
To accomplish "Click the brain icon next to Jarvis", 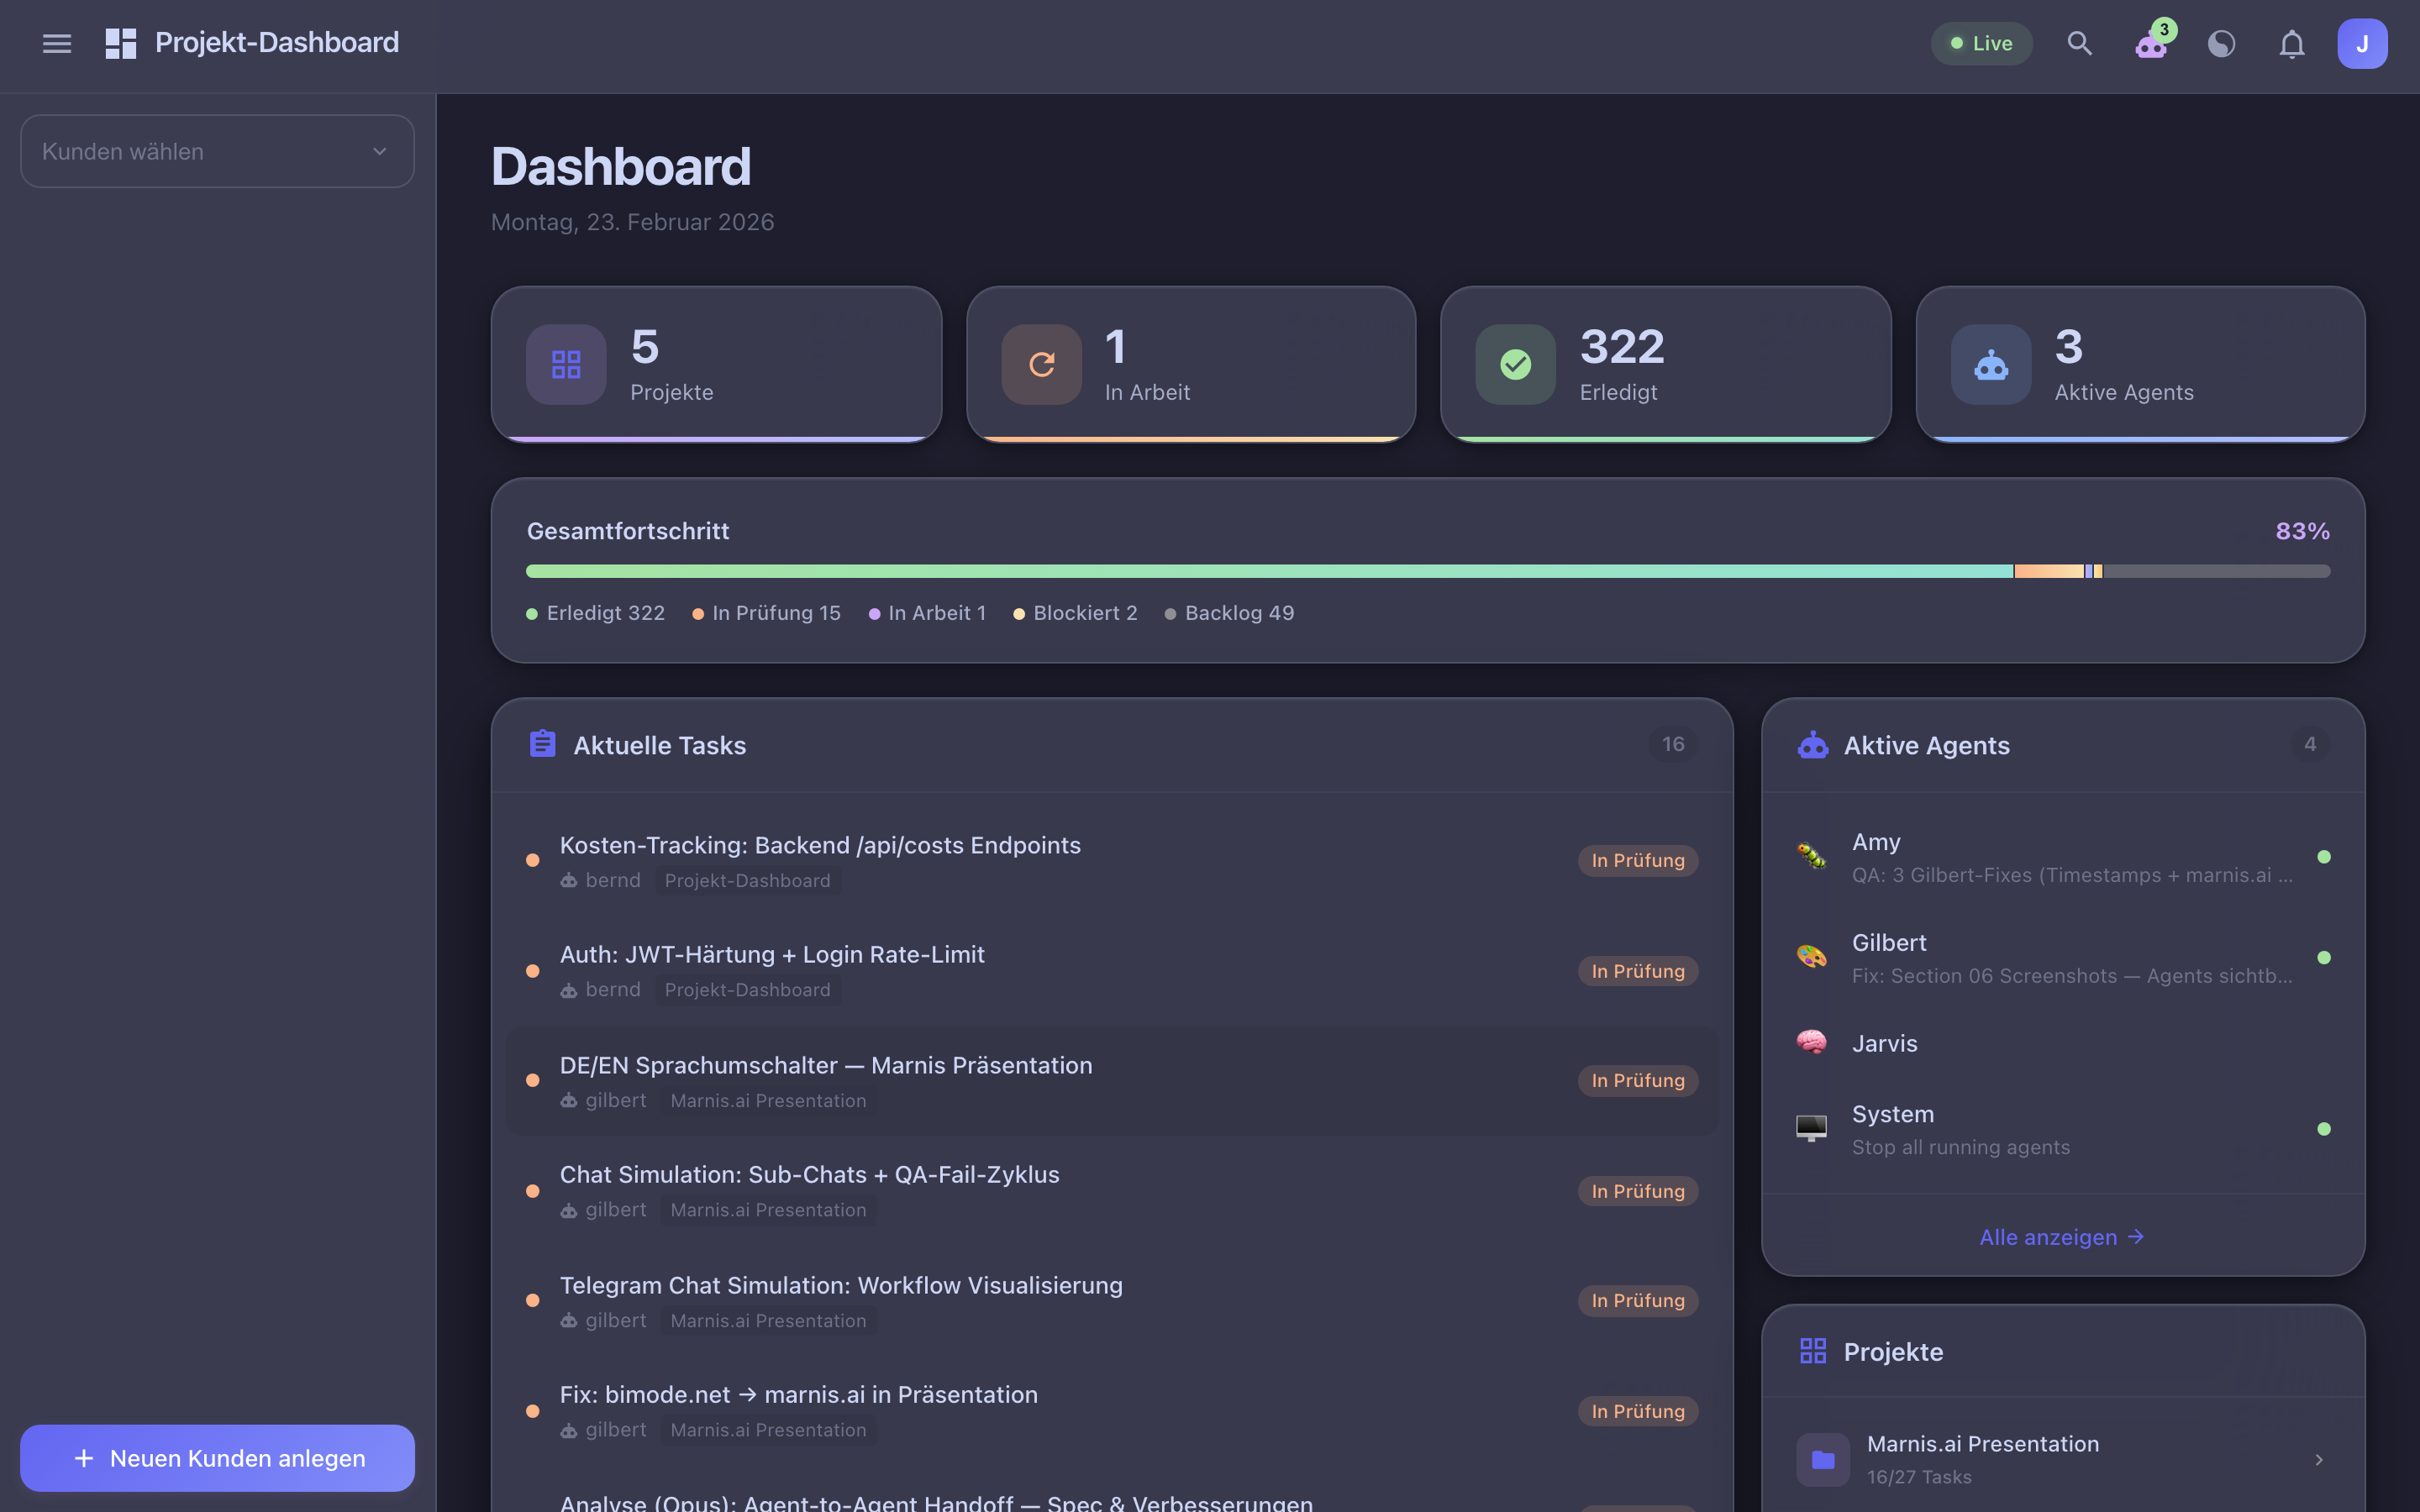I will [x=1812, y=1043].
